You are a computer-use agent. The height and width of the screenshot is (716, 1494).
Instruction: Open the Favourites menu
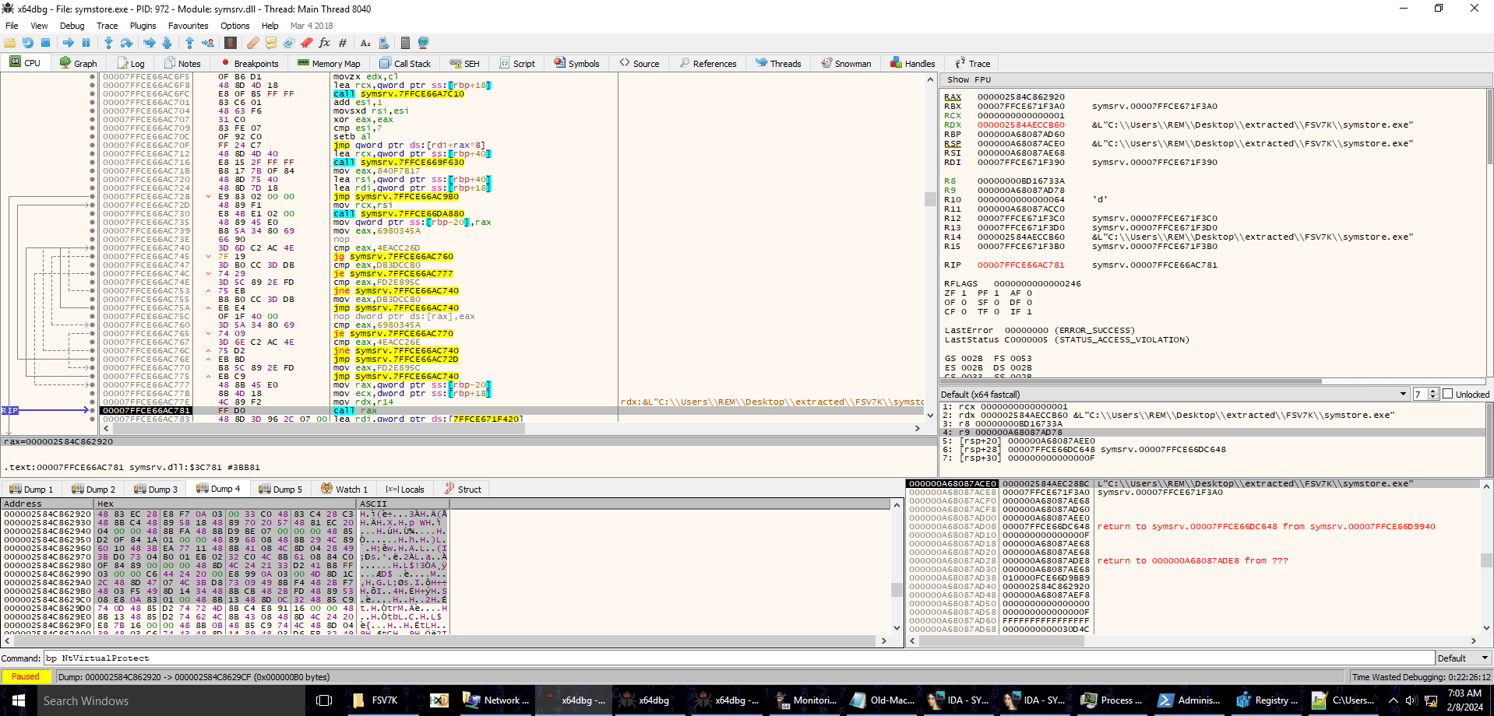pos(188,25)
